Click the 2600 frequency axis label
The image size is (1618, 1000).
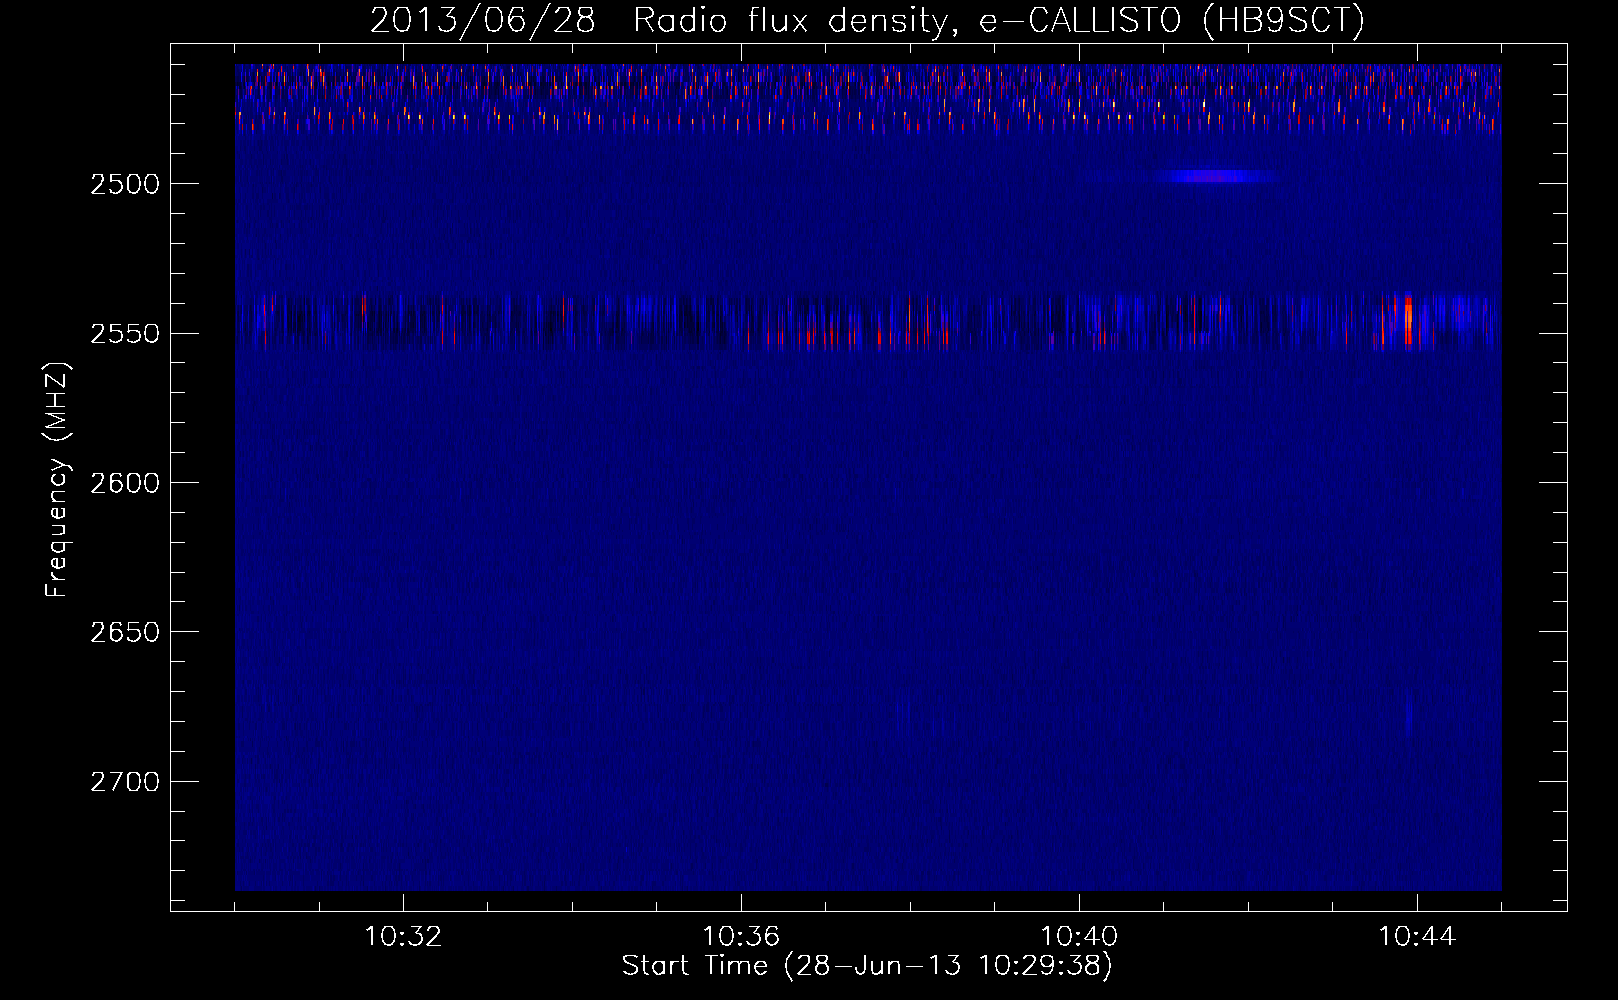124,483
